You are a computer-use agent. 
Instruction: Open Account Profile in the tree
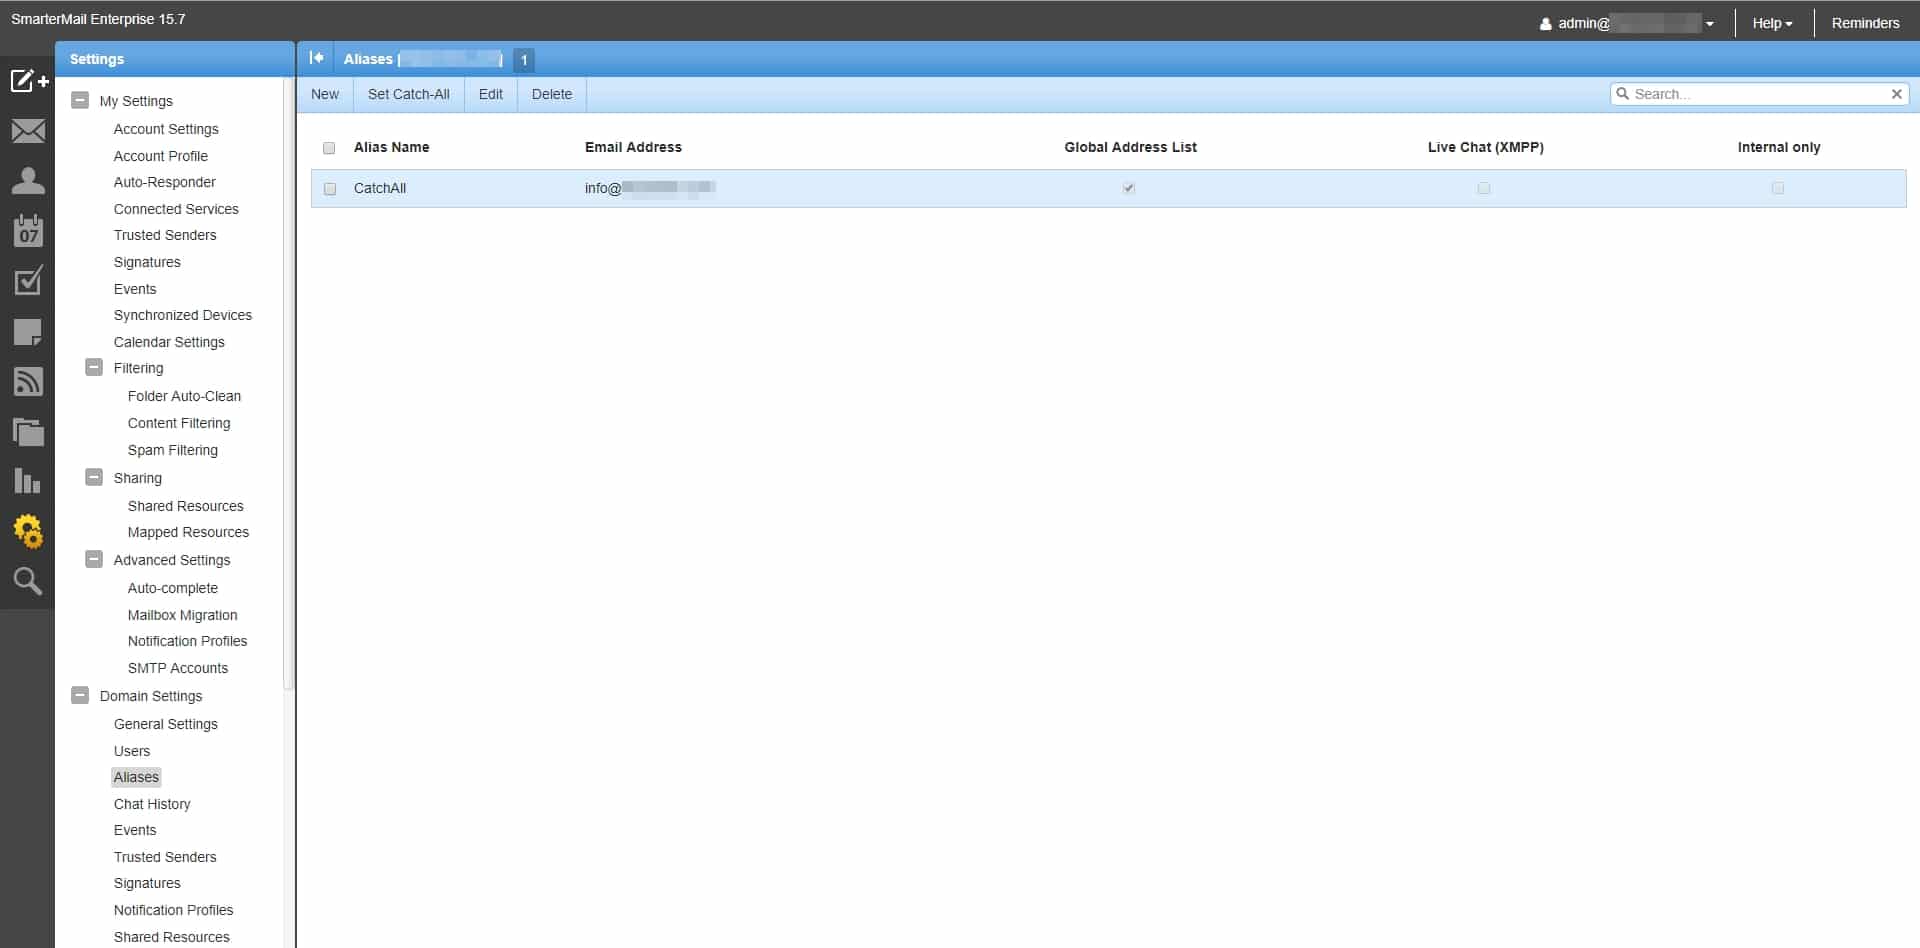[x=161, y=156]
